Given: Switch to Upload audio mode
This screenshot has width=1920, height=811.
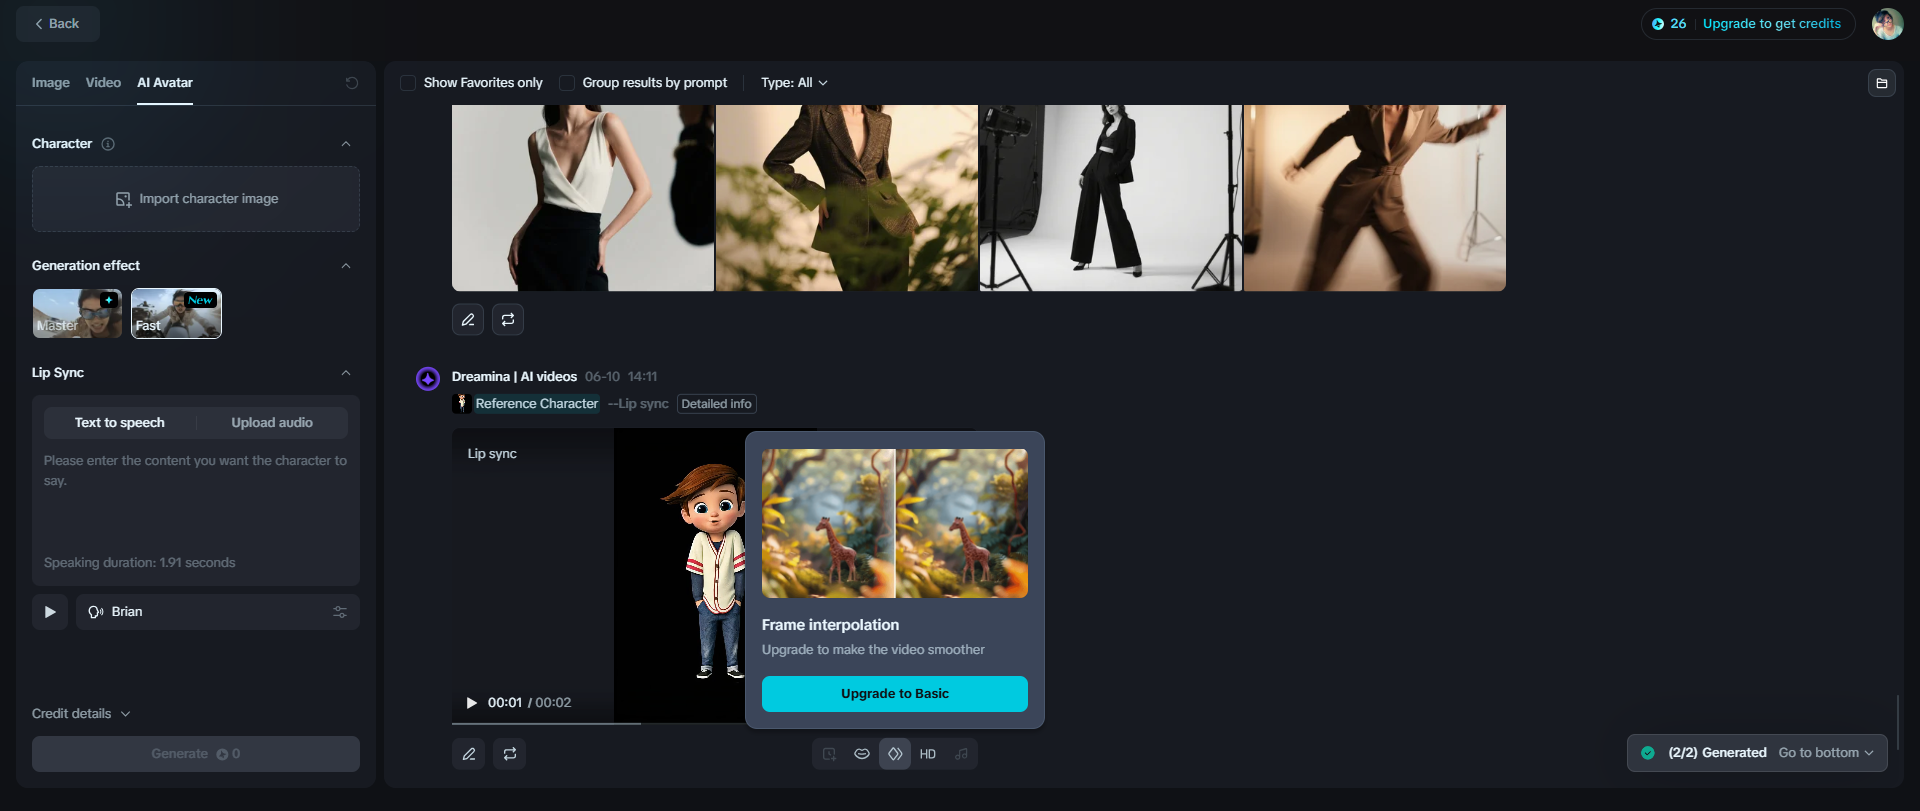Looking at the screenshot, I should 272,423.
